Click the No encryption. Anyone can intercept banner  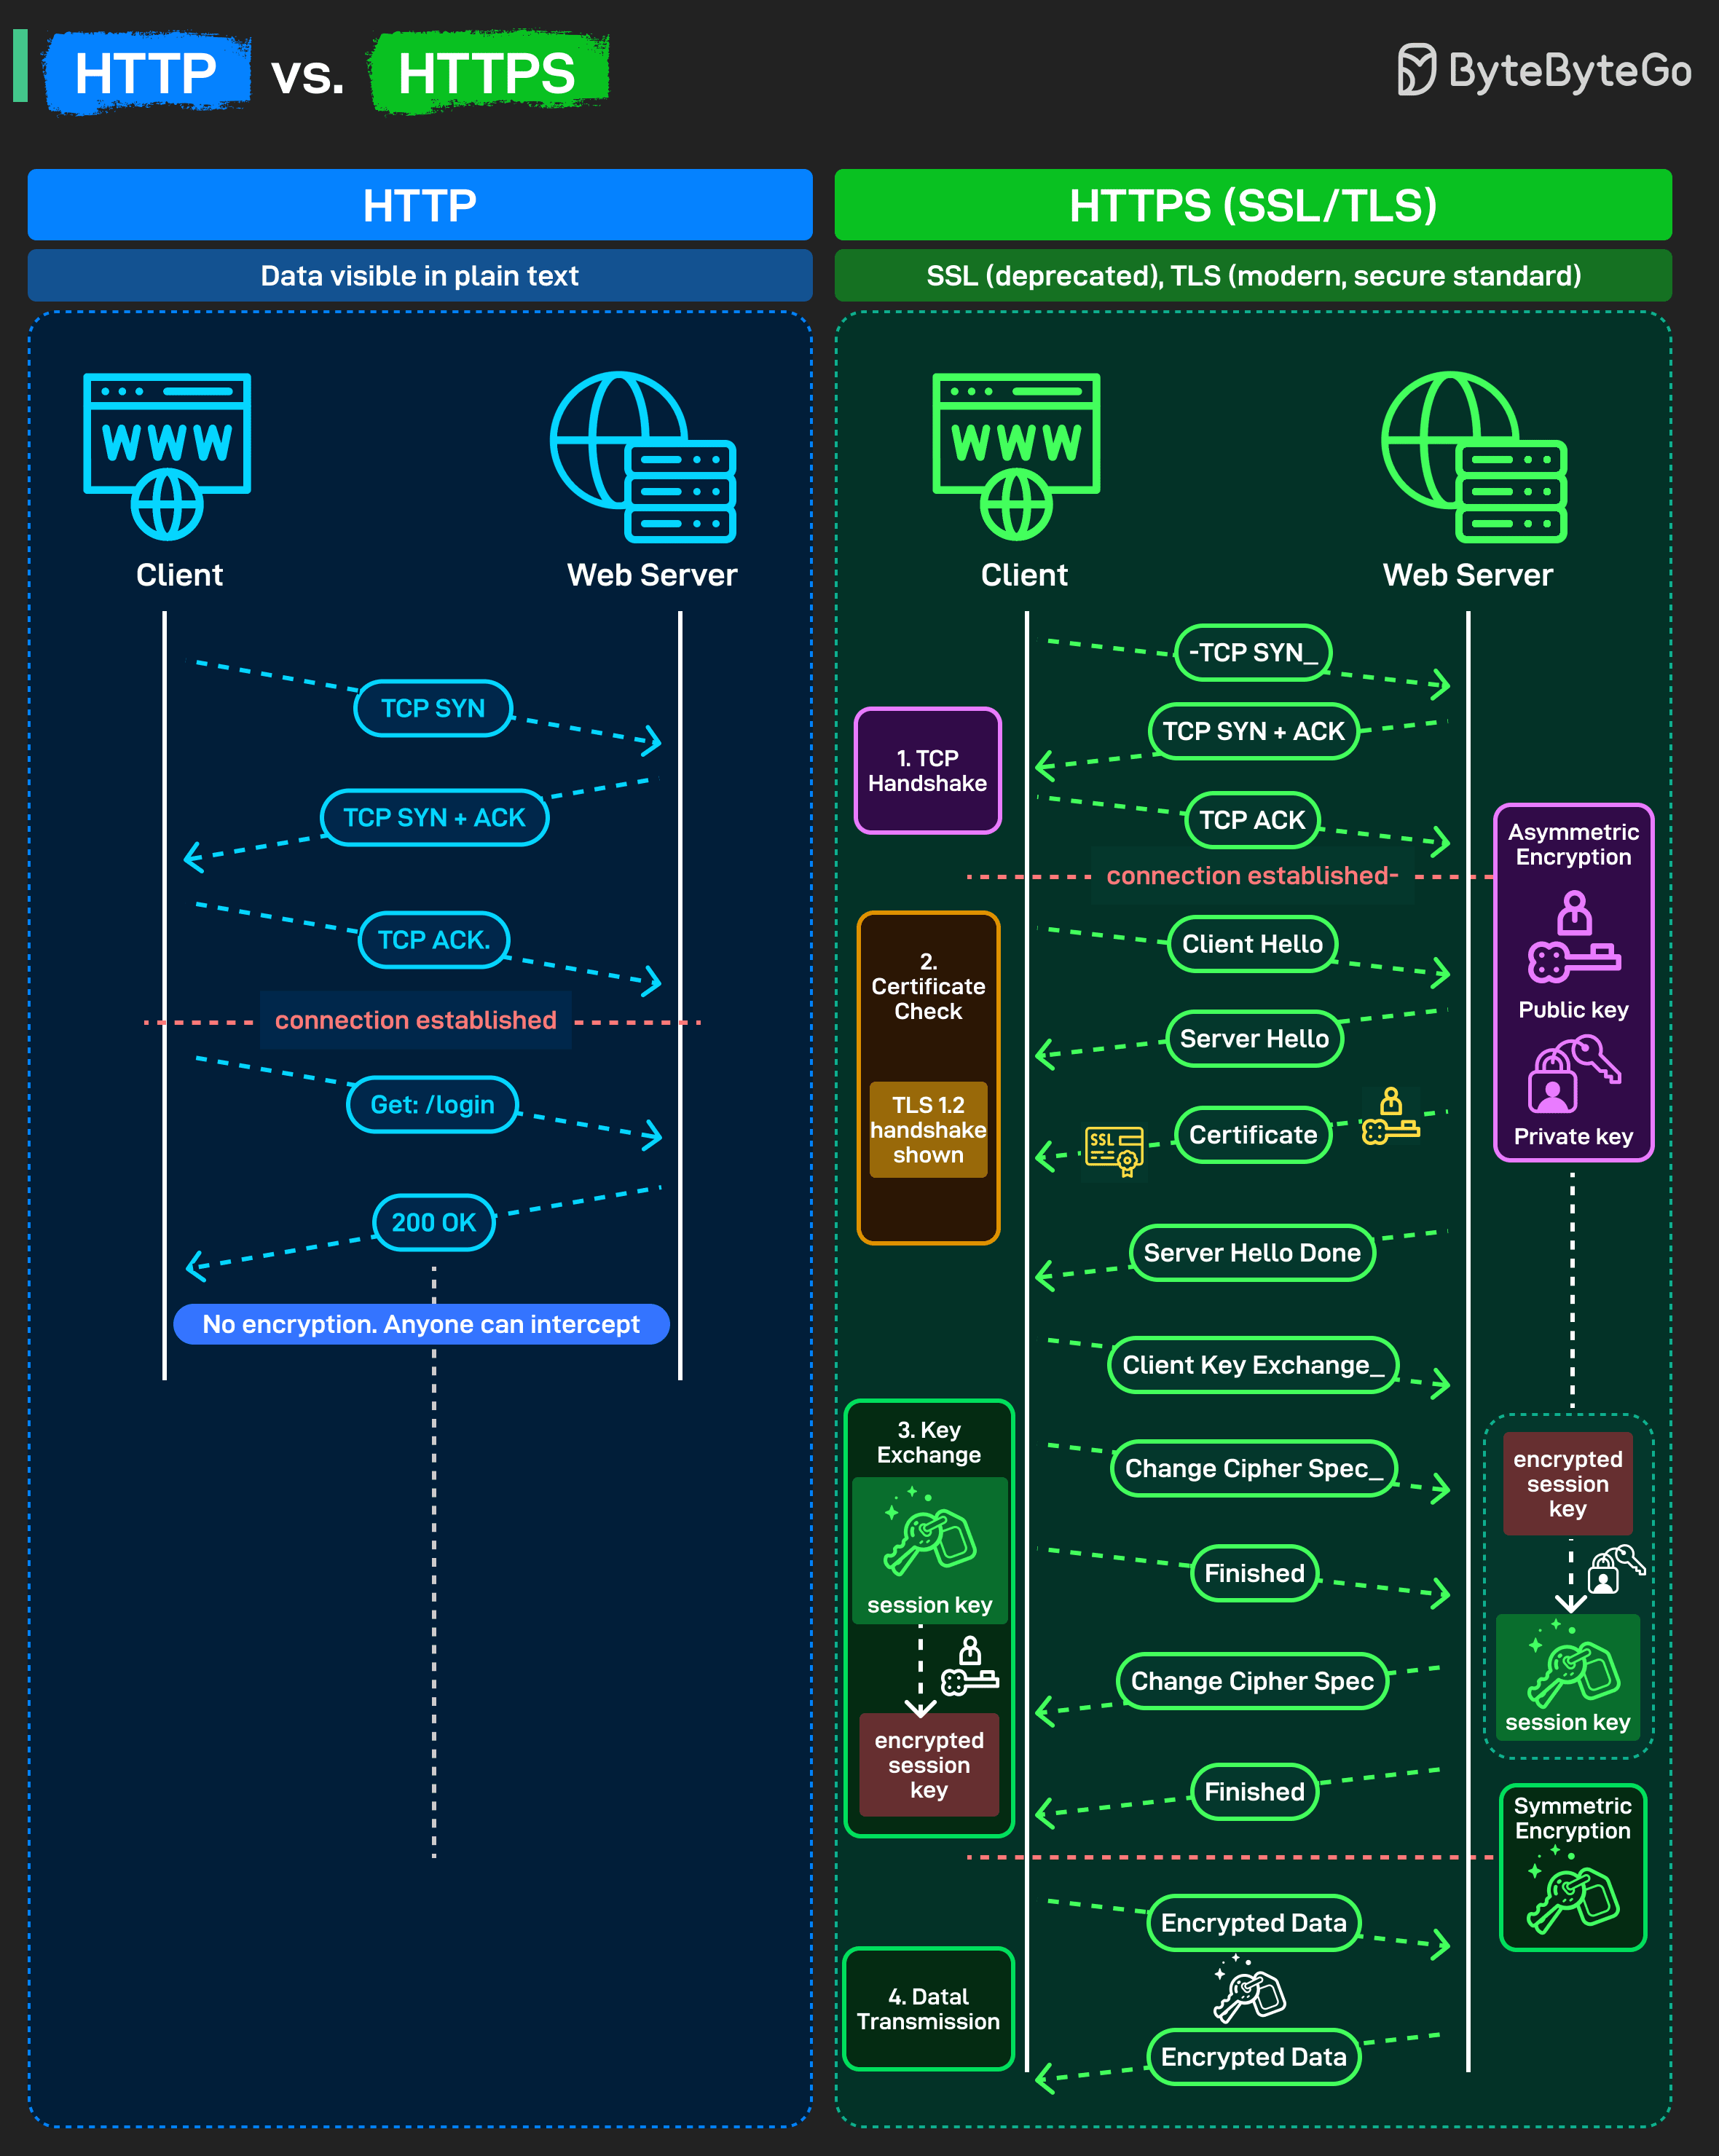tap(421, 1324)
